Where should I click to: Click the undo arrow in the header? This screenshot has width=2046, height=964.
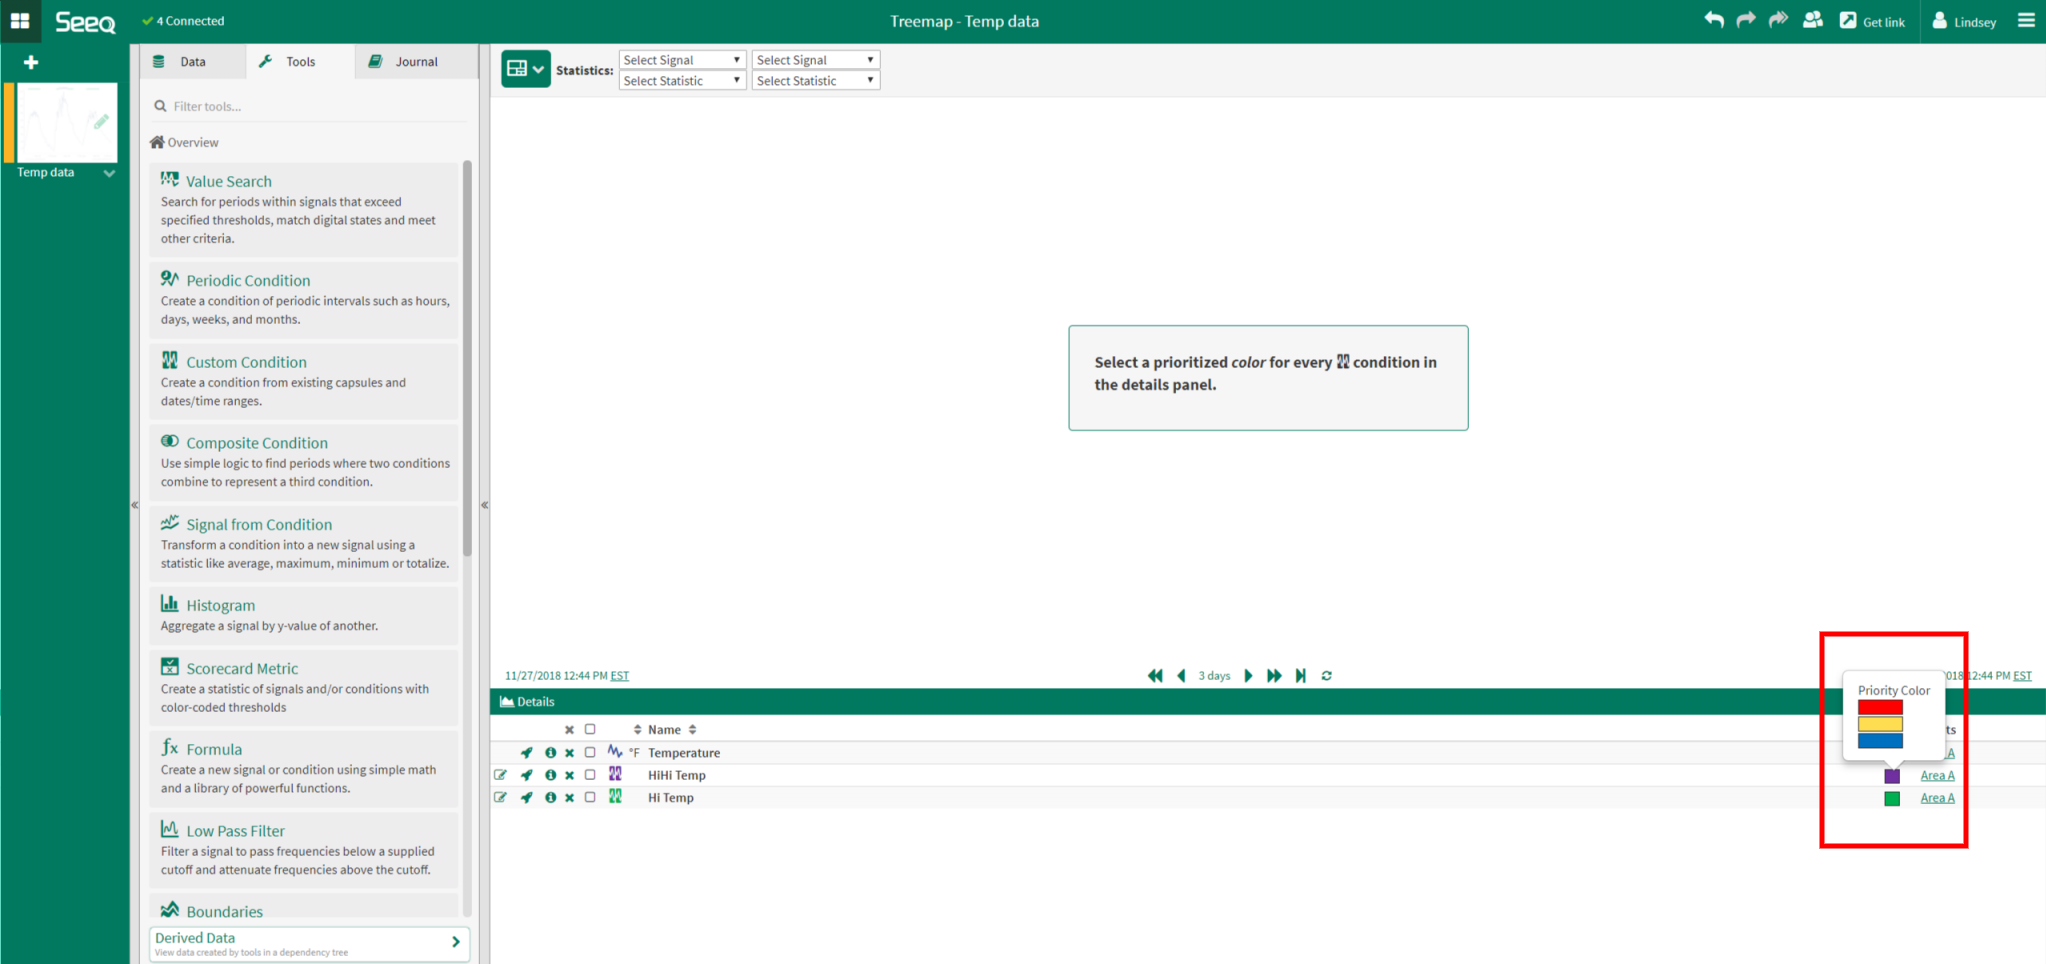[1714, 20]
